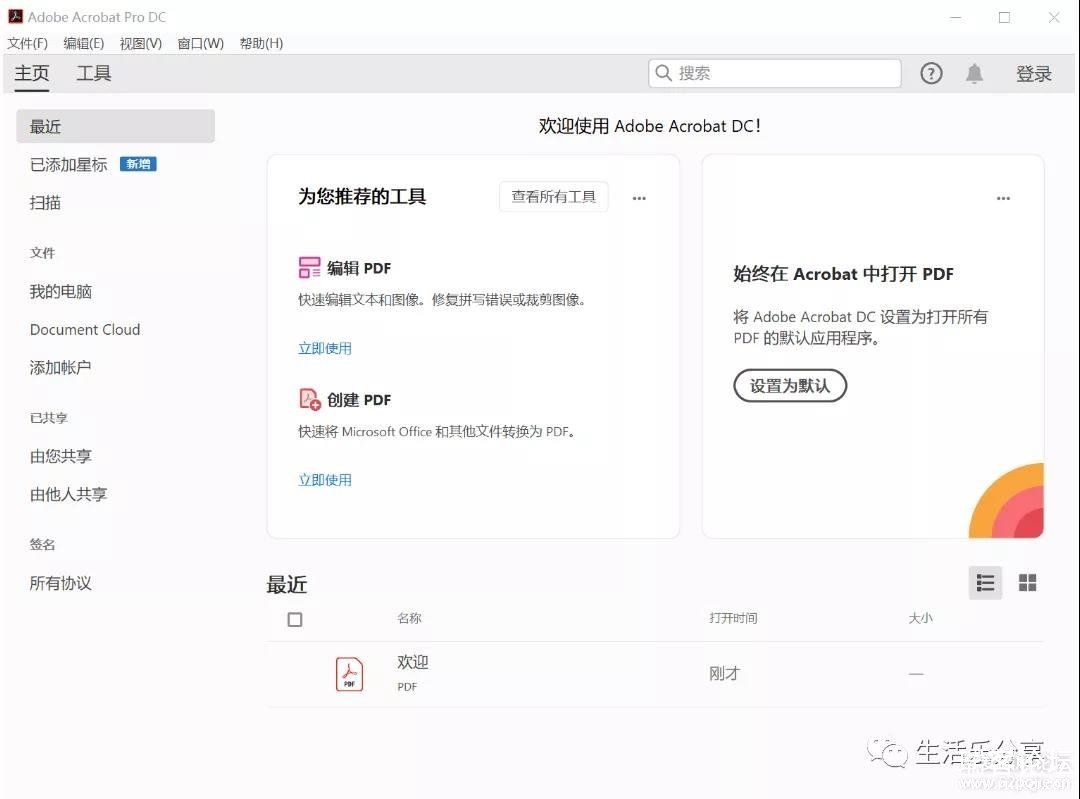Image resolution: width=1080 pixels, height=799 pixels.
Task: Open the 欢迎 PDF file icon
Action: tap(349, 674)
